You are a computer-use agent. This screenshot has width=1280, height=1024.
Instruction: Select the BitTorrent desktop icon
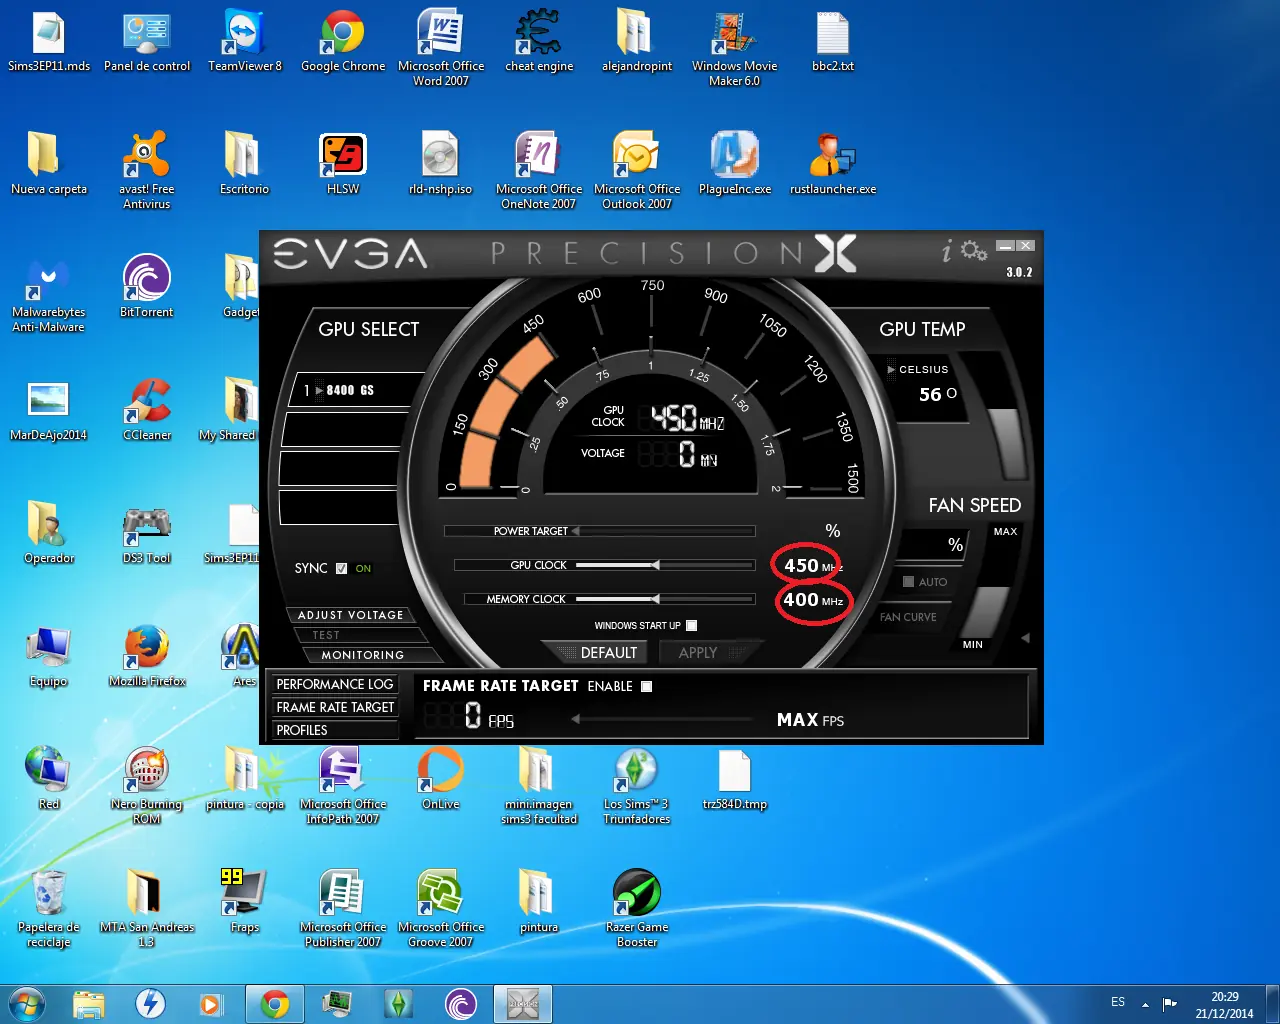tap(147, 287)
